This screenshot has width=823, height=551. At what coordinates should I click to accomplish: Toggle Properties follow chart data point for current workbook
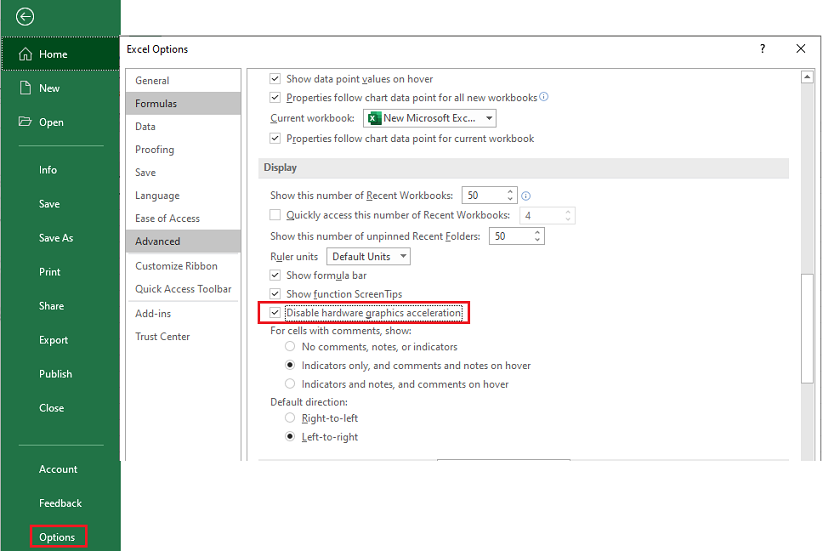point(275,139)
